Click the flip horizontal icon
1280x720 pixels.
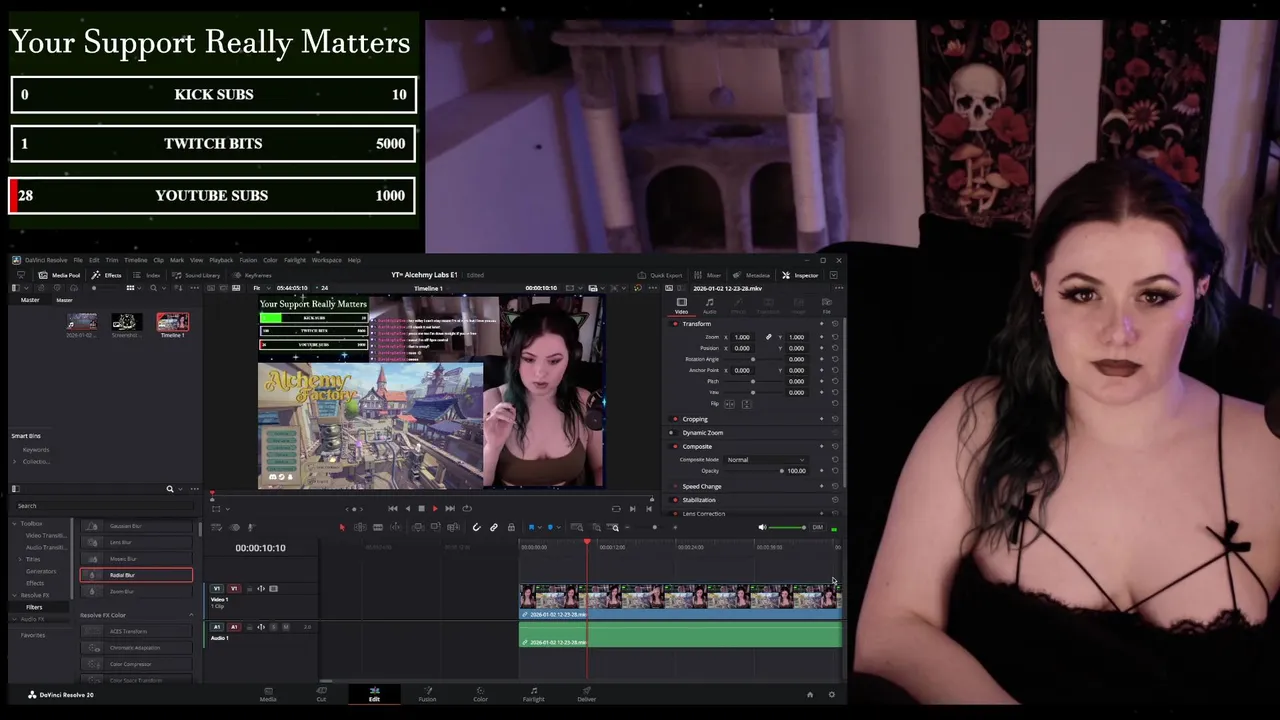(x=729, y=404)
